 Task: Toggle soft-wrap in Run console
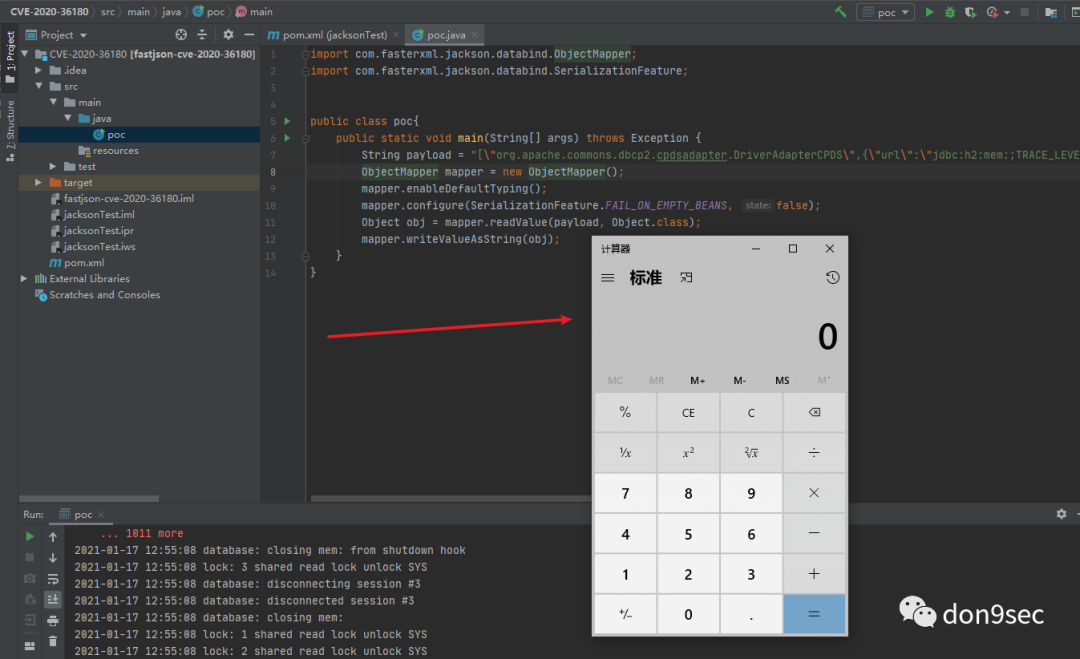click(x=53, y=579)
